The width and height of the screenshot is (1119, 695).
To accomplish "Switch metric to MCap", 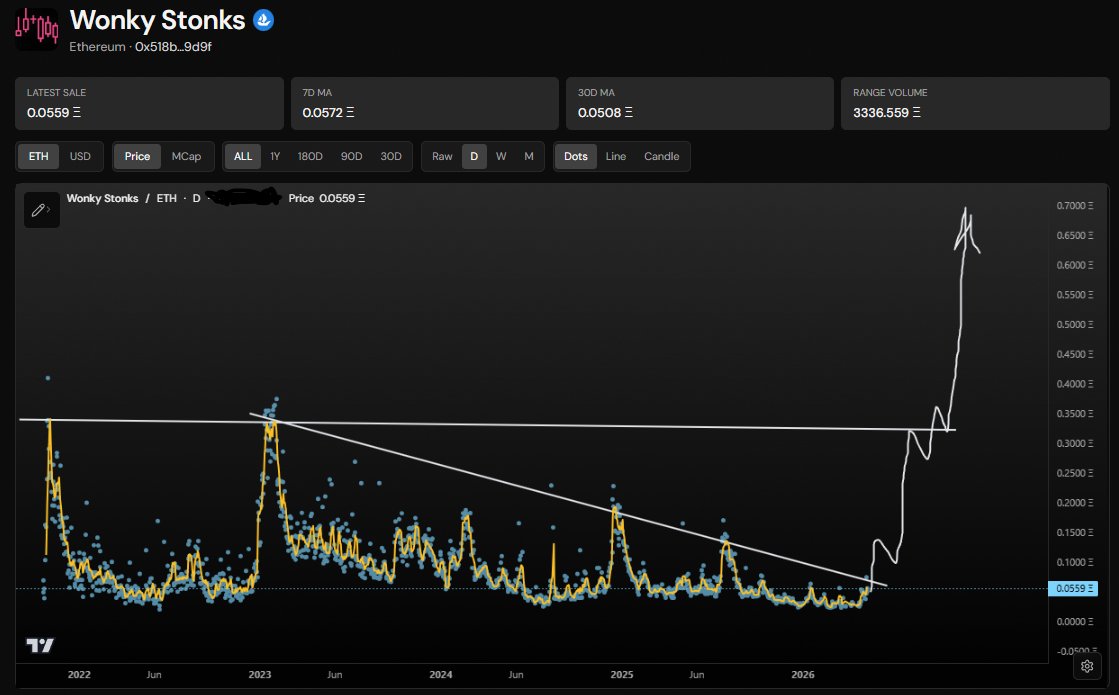I will 186,156.
